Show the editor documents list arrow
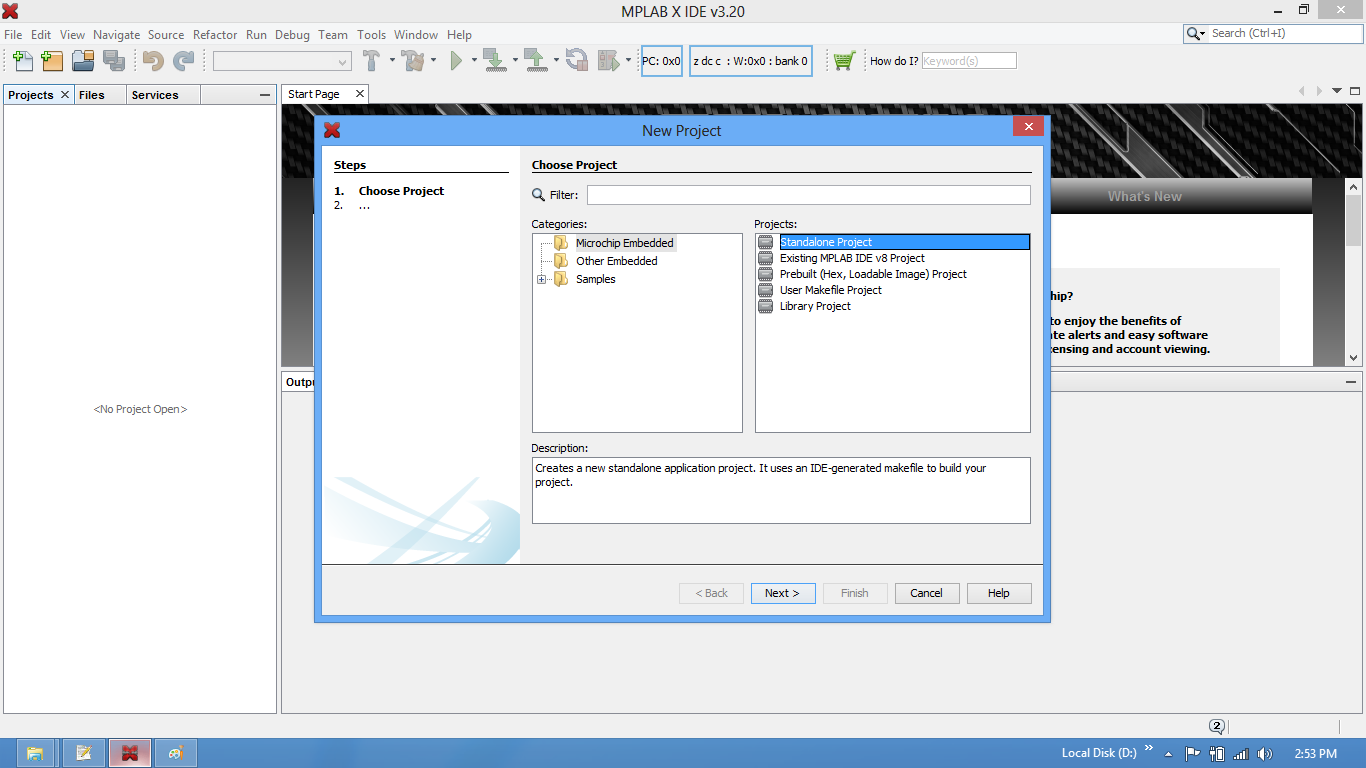The image size is (1366, 768). coord(1337,91)
